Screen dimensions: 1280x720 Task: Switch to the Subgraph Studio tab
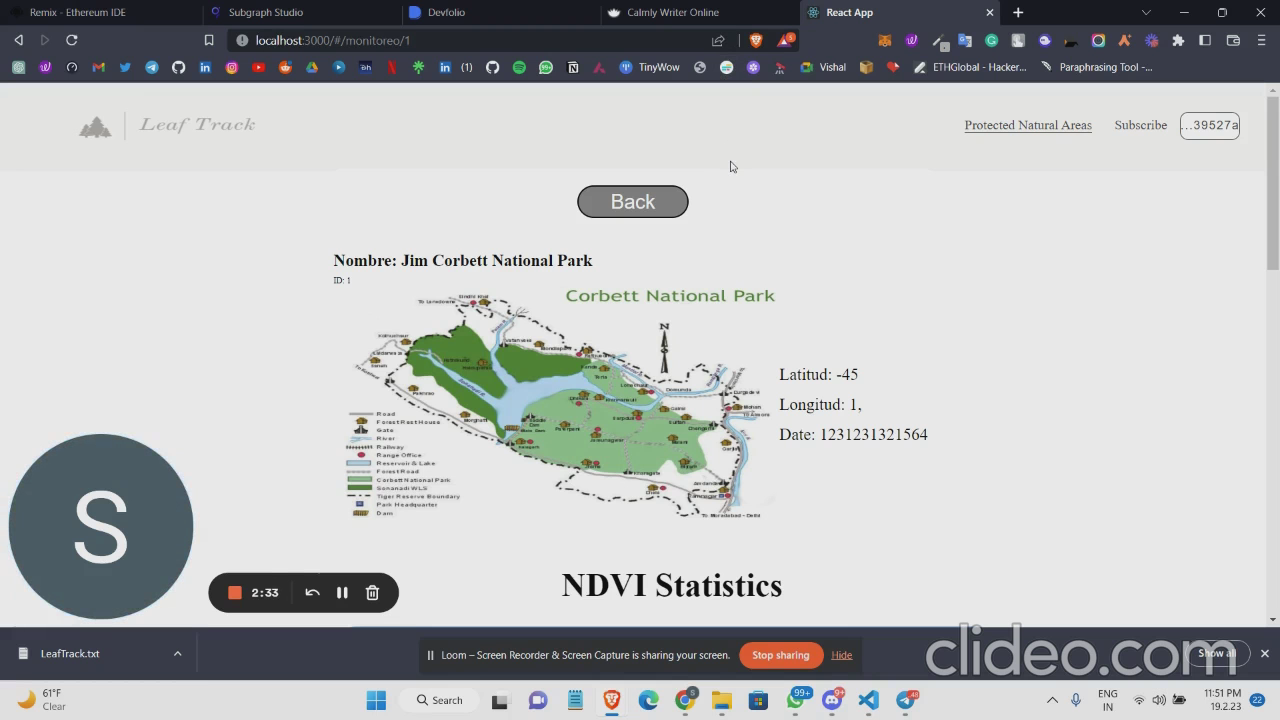point(300,12)
